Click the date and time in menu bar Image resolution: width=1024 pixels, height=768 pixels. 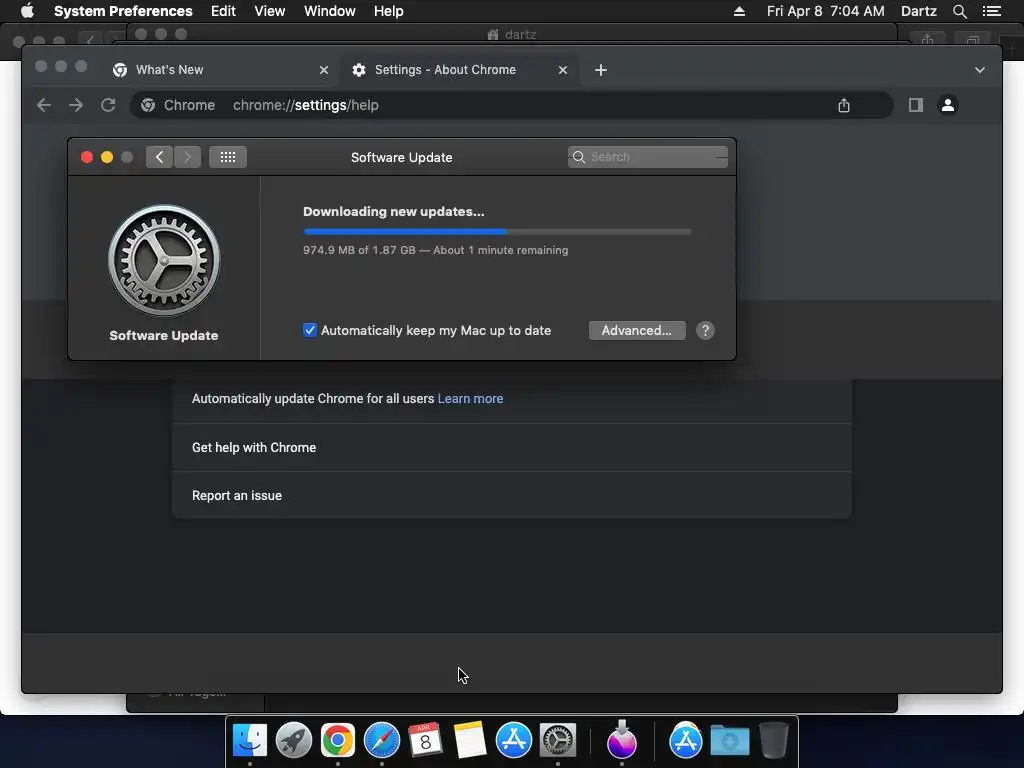[825, 11]
